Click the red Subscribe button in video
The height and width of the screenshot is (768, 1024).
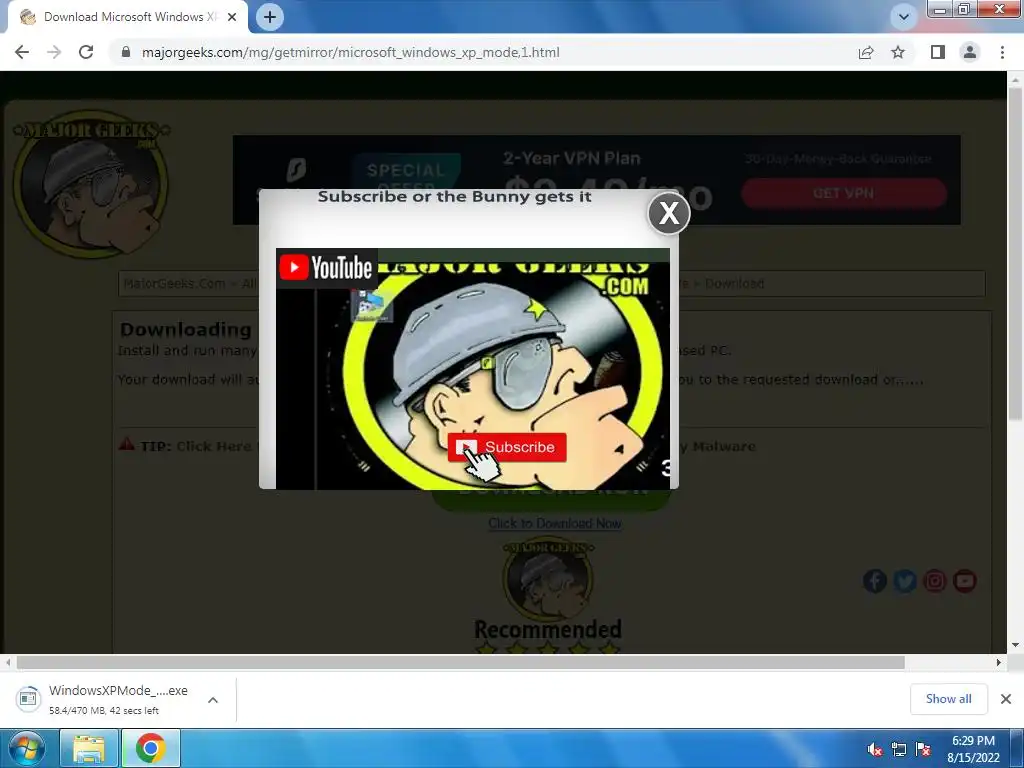(507, 447)
